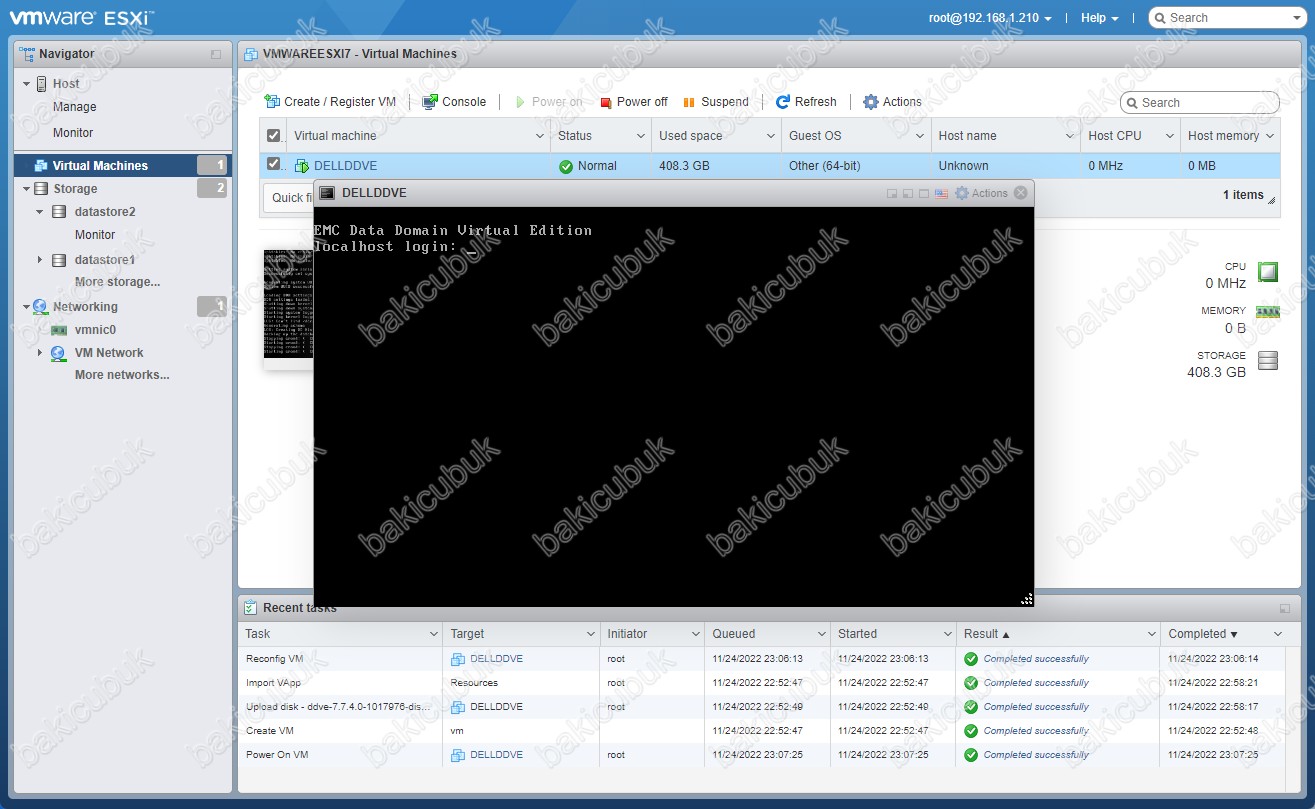Click the datastore2 disk icon

tap(59, 212)
